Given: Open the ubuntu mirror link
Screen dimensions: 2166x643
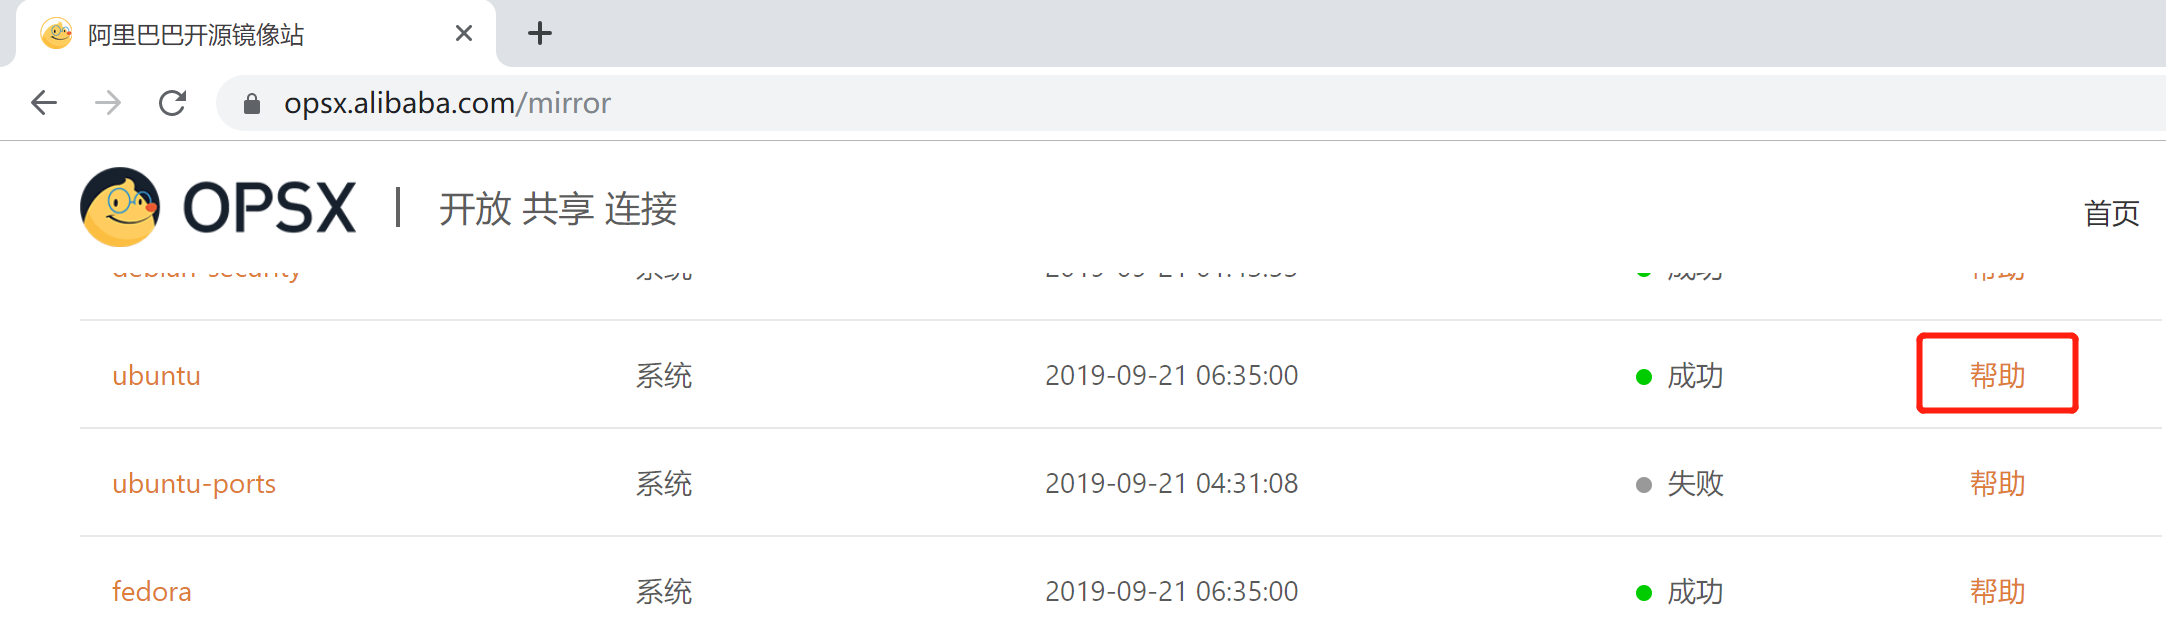Looking at the screenshot, I should (156, 376).
